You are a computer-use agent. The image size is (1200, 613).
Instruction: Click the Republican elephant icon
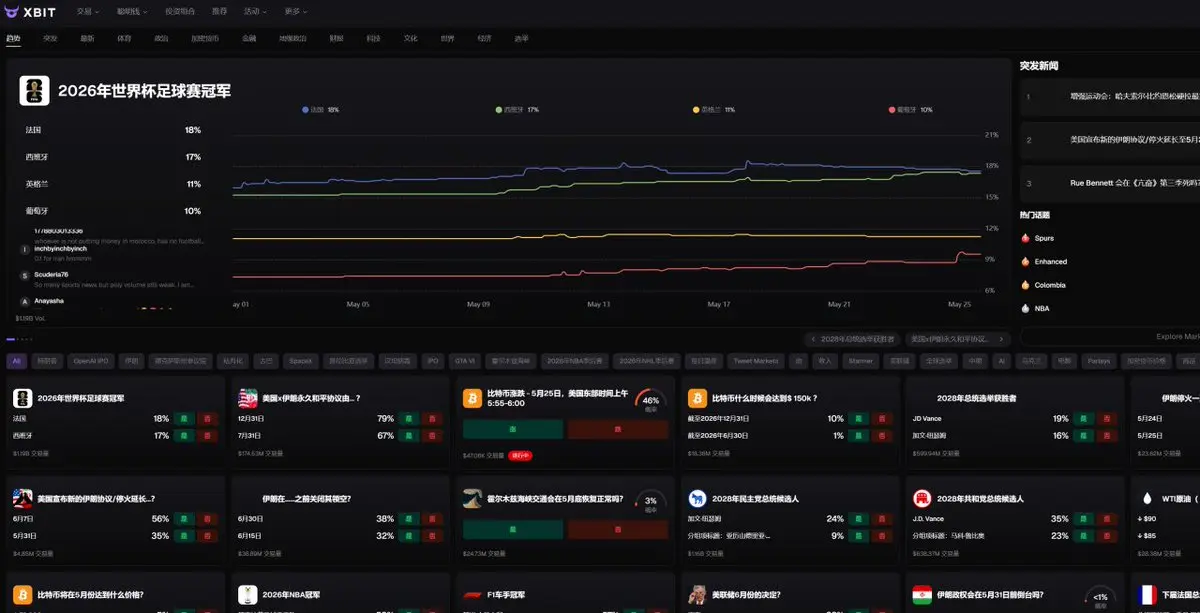(x=922, y=498)
